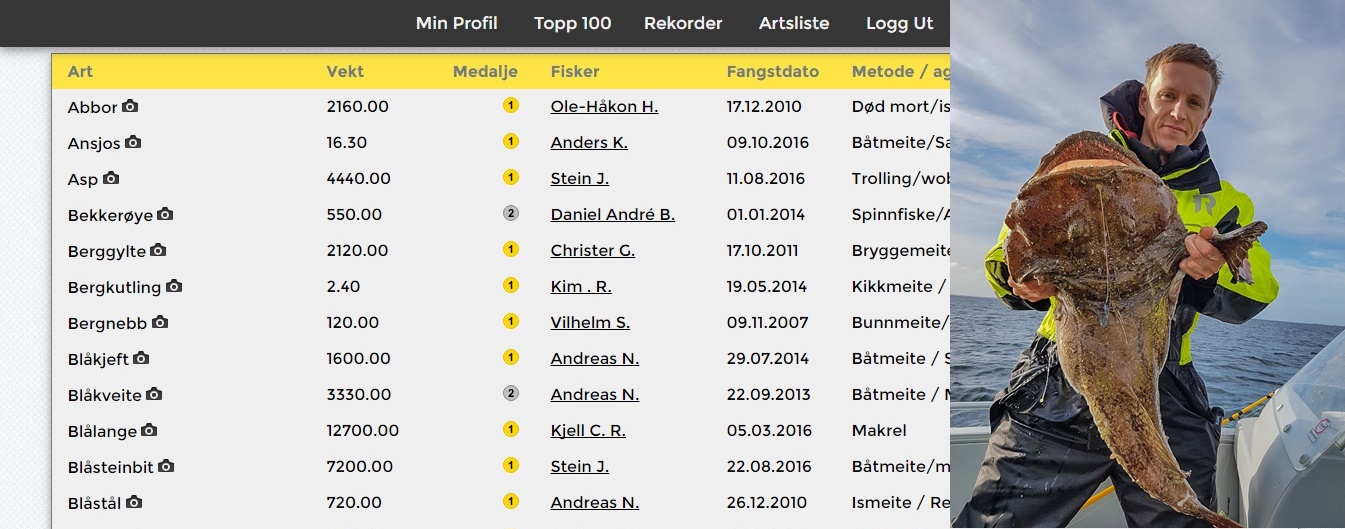Open the Min Profil menu item
This screenshot has height=529, width=1345.
coord(457,23)
